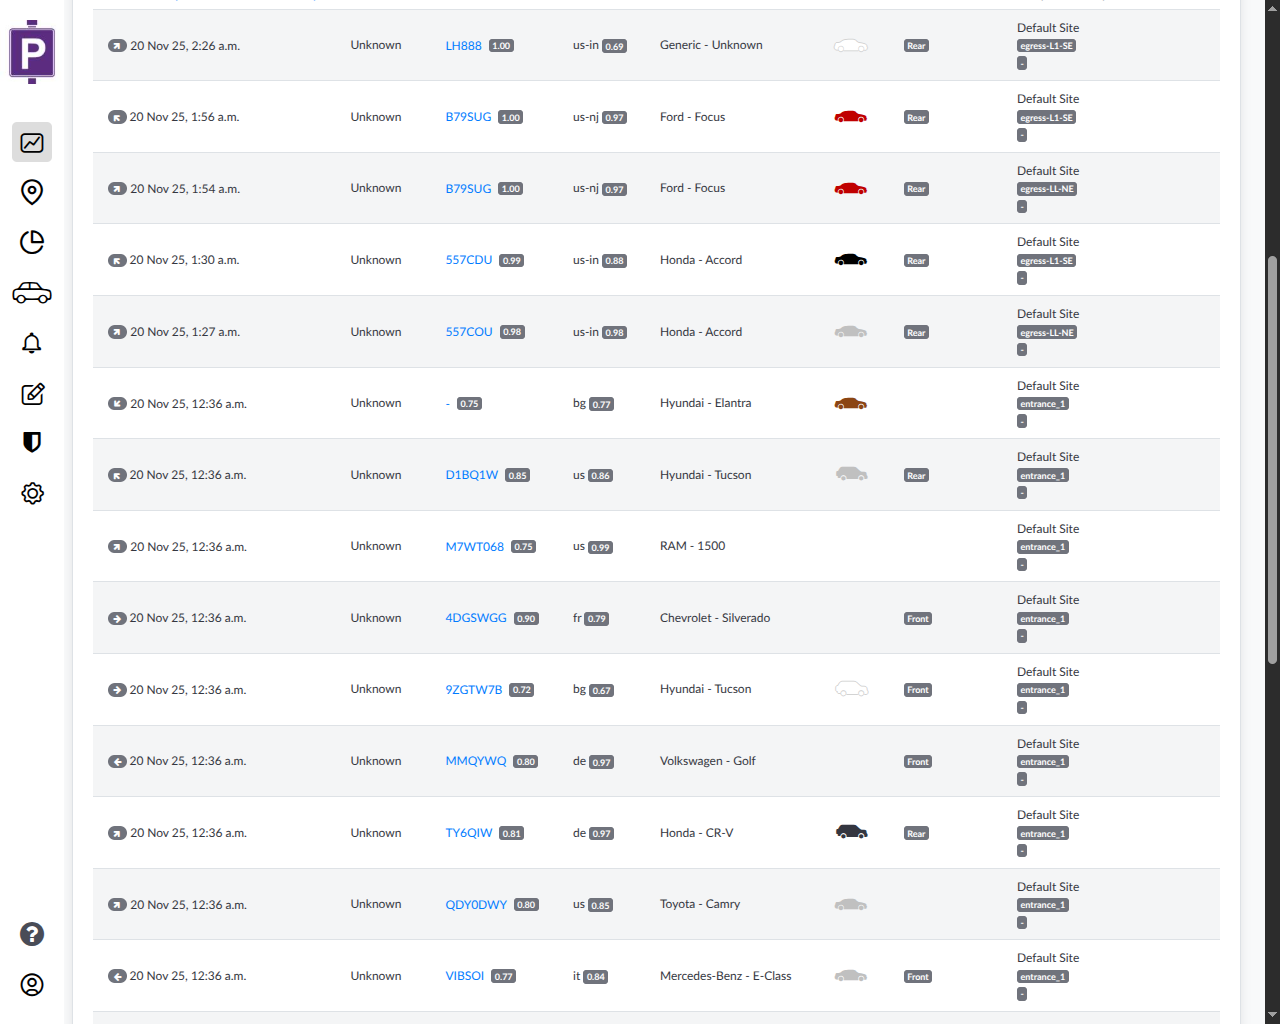Click the Vehicles car icon in sidebar
Image resolution: width=1280 pixels, height=1024 pixels.
31,292
